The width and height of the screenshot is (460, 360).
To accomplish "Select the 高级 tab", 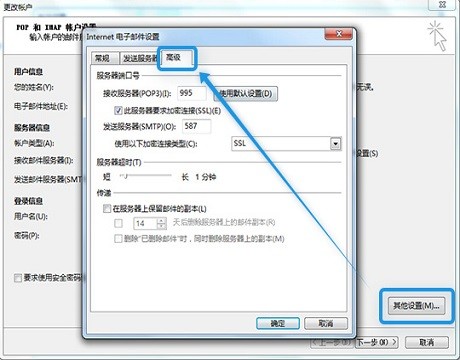I will coord(176,57).
